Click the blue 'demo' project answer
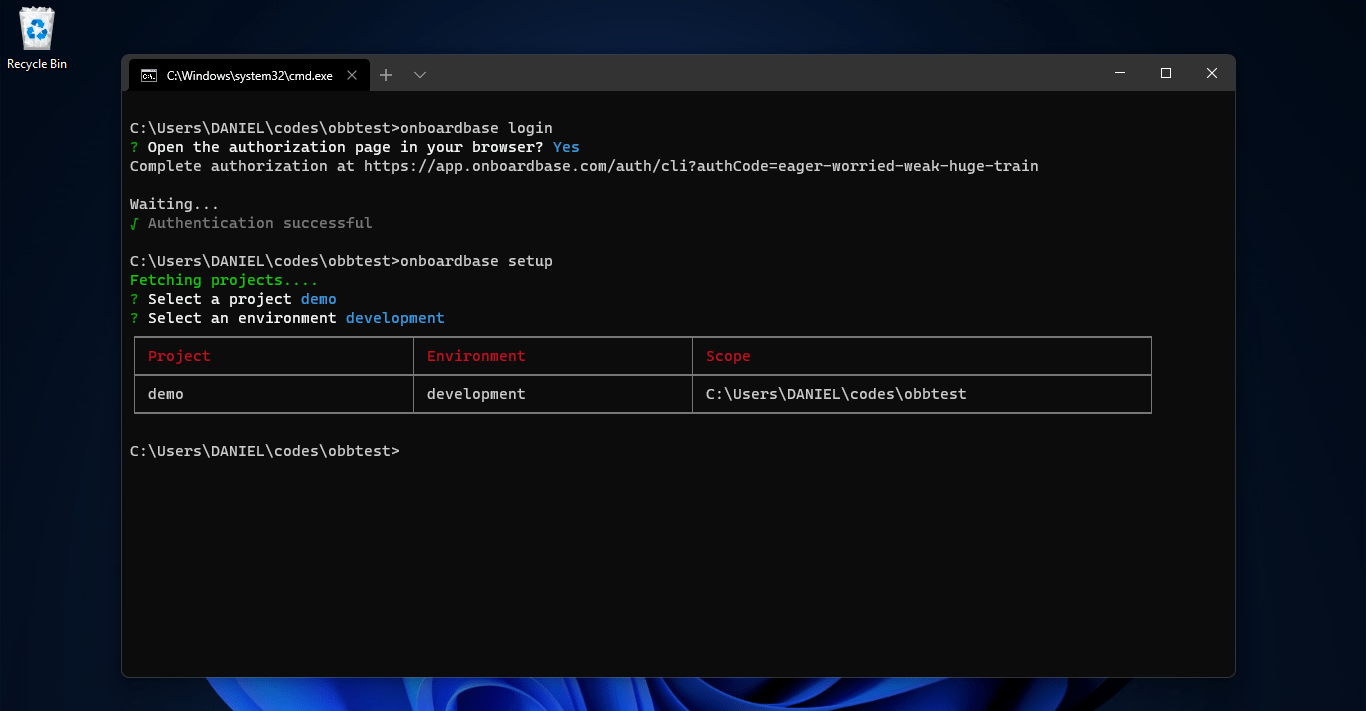 coord(319,299)
